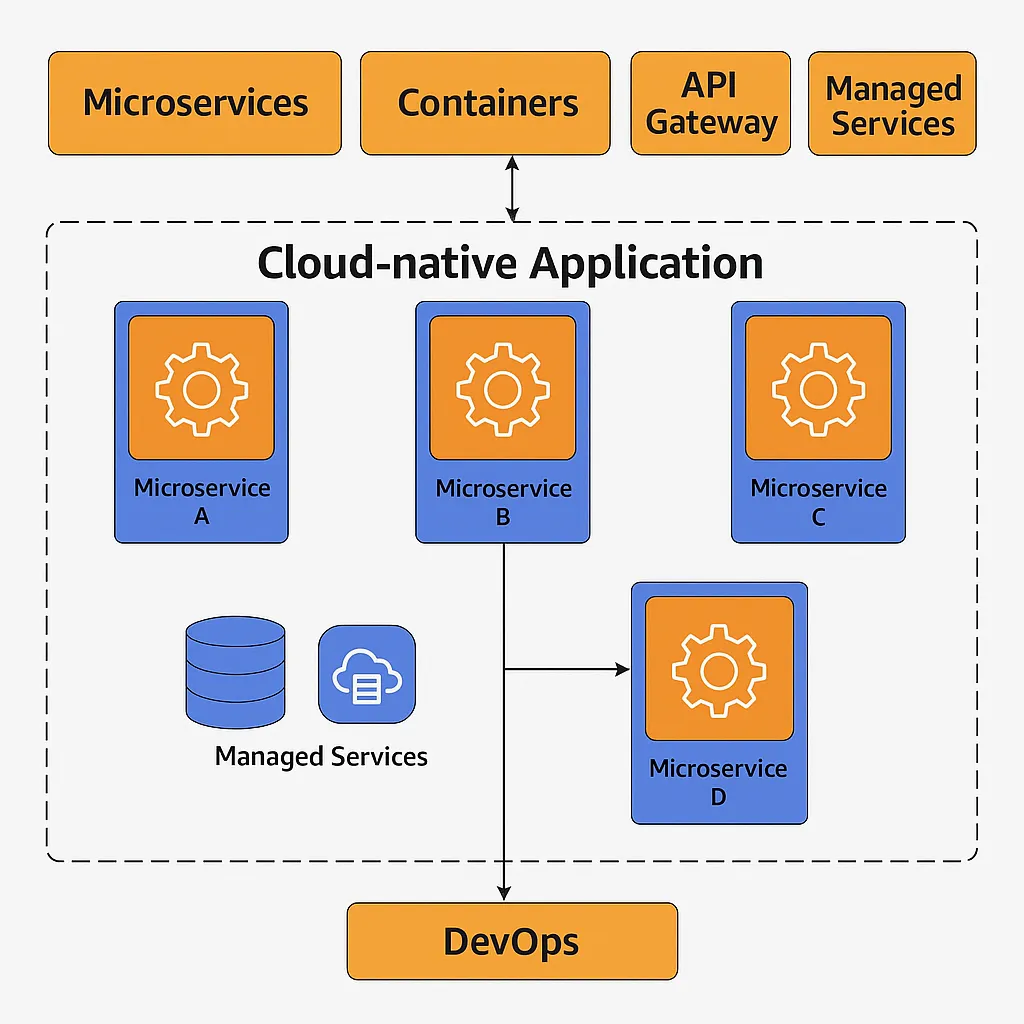1024x1024 pixels.
Task: Click the gear icon in Microservice A
Action: click(x=201, y=388)
